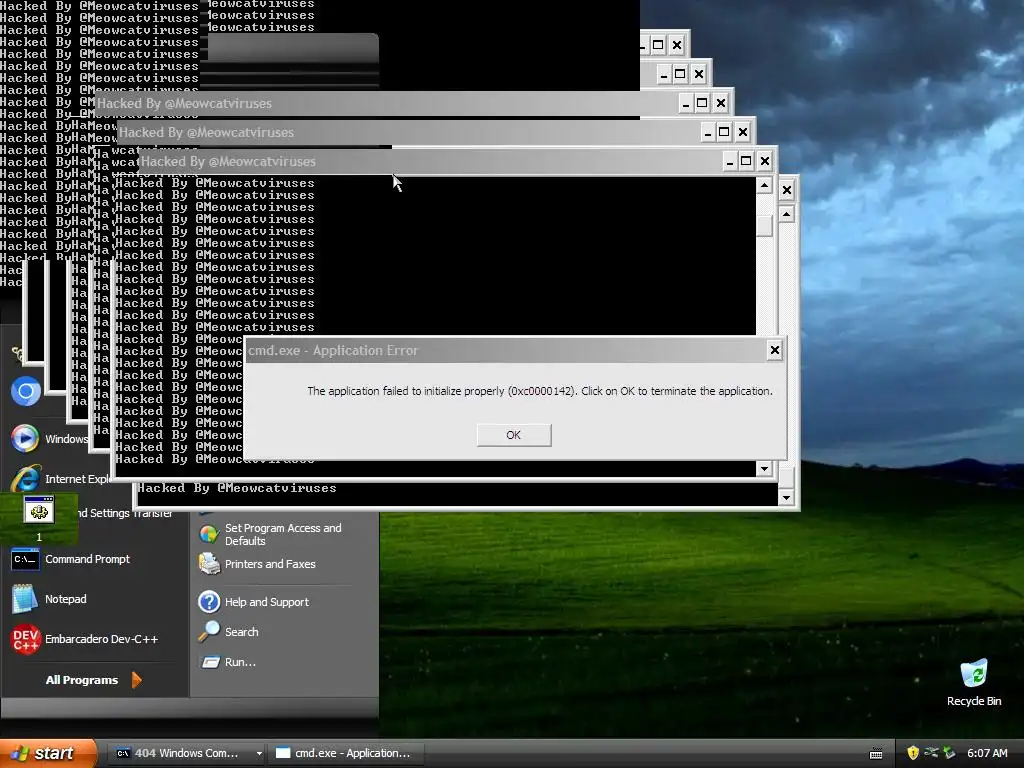Click the Start button
Viewport: 1024px width, 768px height.
[x=48, y=753]
